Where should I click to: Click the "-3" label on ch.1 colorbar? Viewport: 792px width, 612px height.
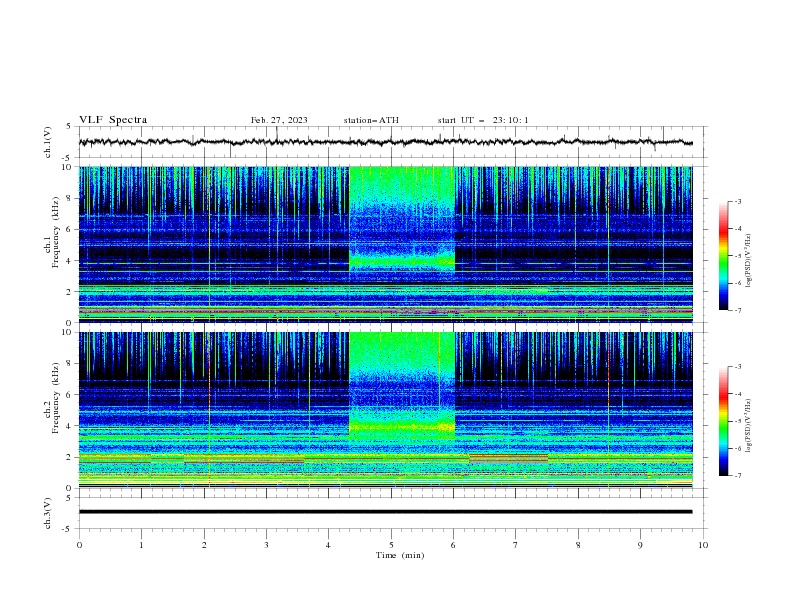[x=737, y=201]
